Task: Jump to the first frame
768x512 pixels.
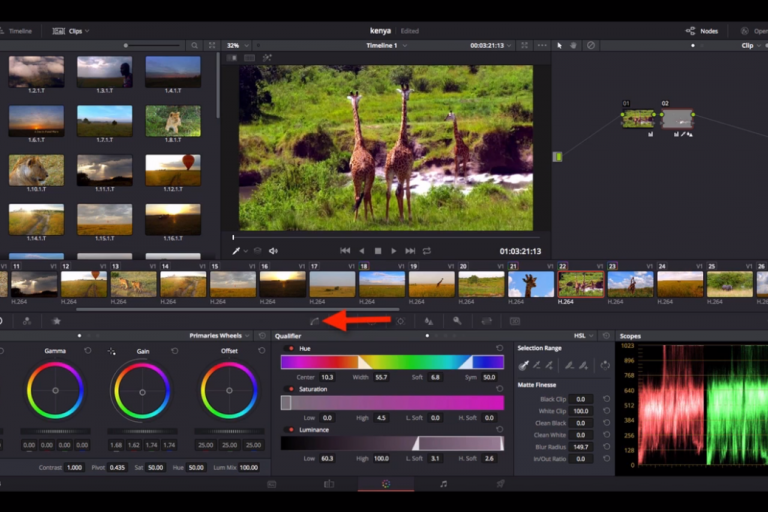Action: (x=345, y=251)
